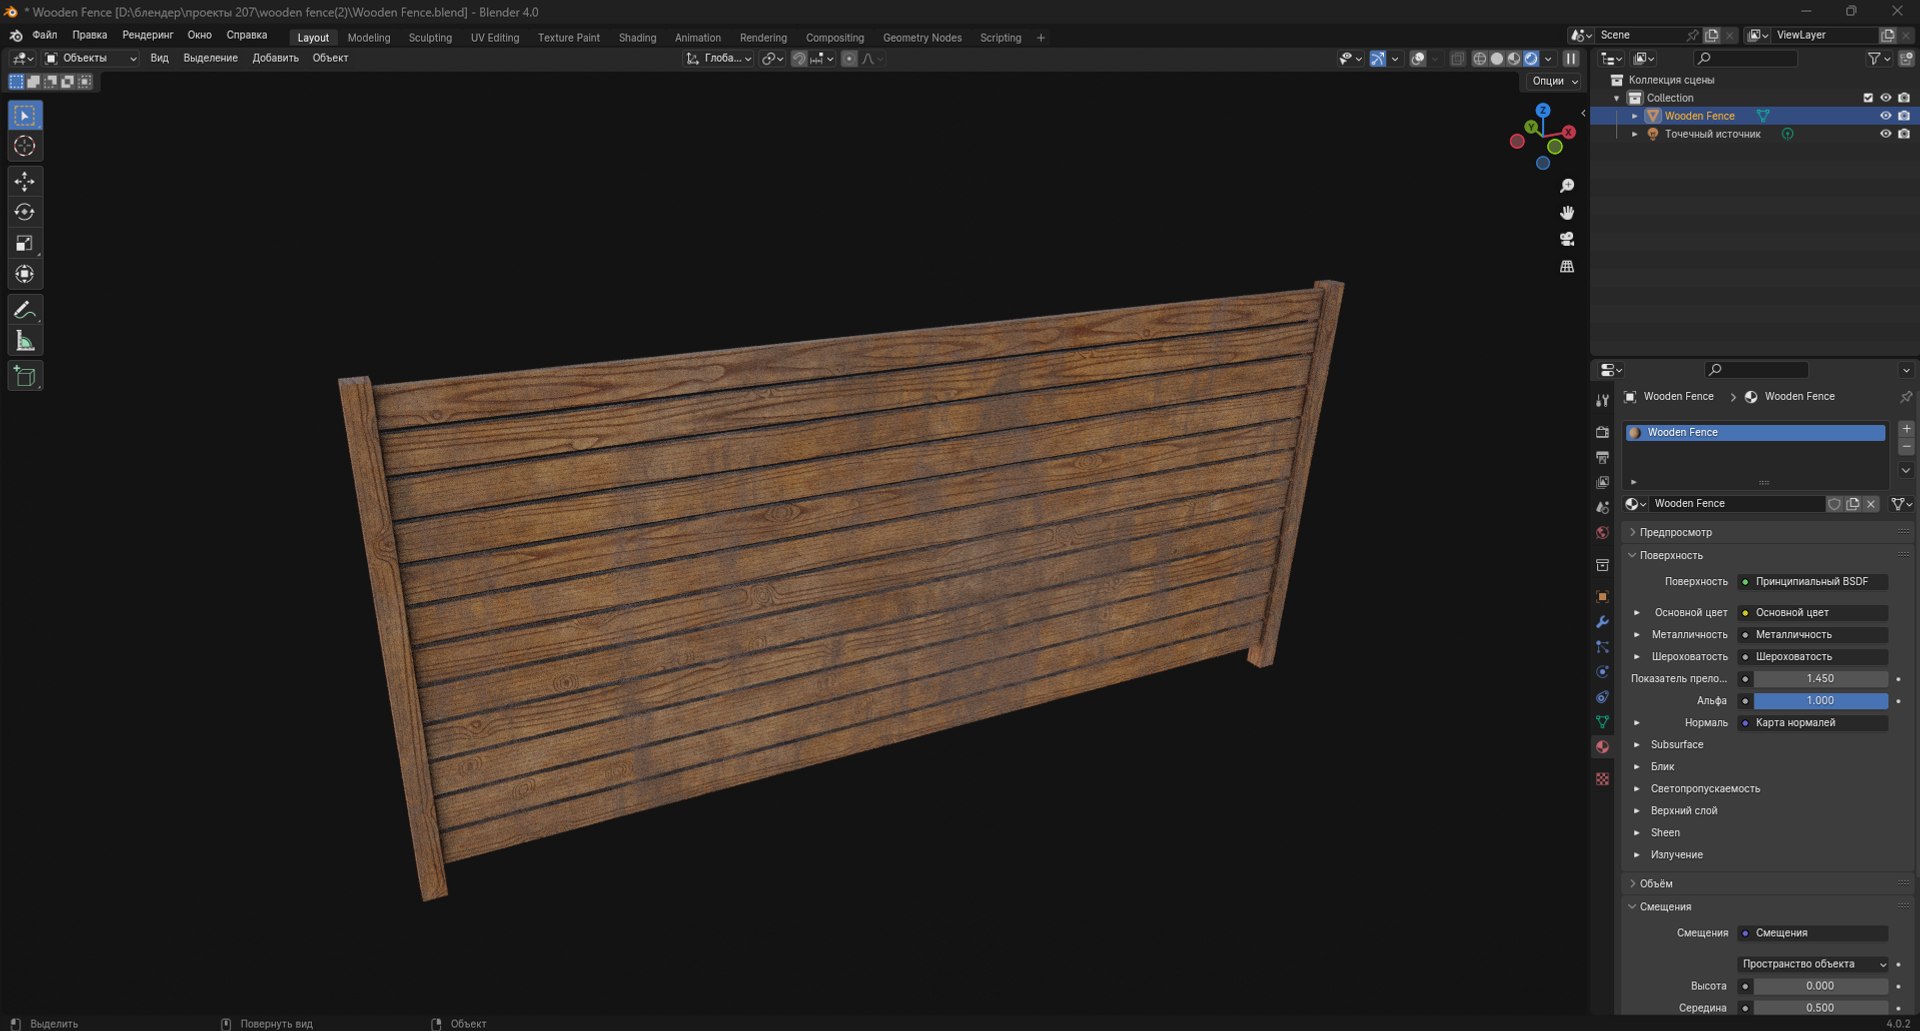
Task: Open the Рендеринг menu
Action: pos(147,35)
